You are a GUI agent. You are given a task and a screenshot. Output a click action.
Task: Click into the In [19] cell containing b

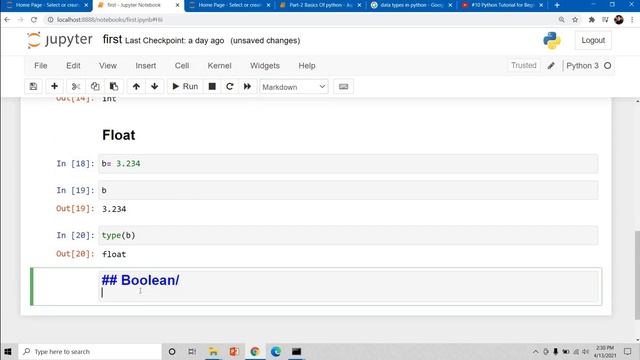point(348,191)
